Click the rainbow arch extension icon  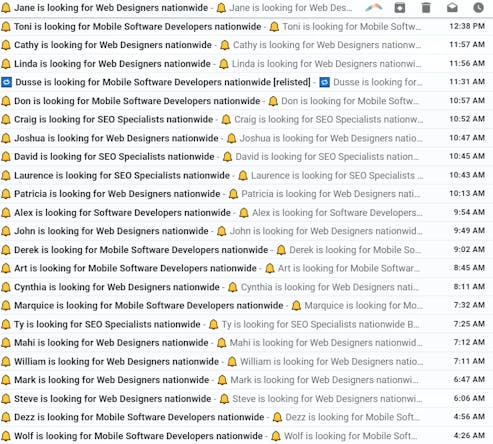[373, 8]
